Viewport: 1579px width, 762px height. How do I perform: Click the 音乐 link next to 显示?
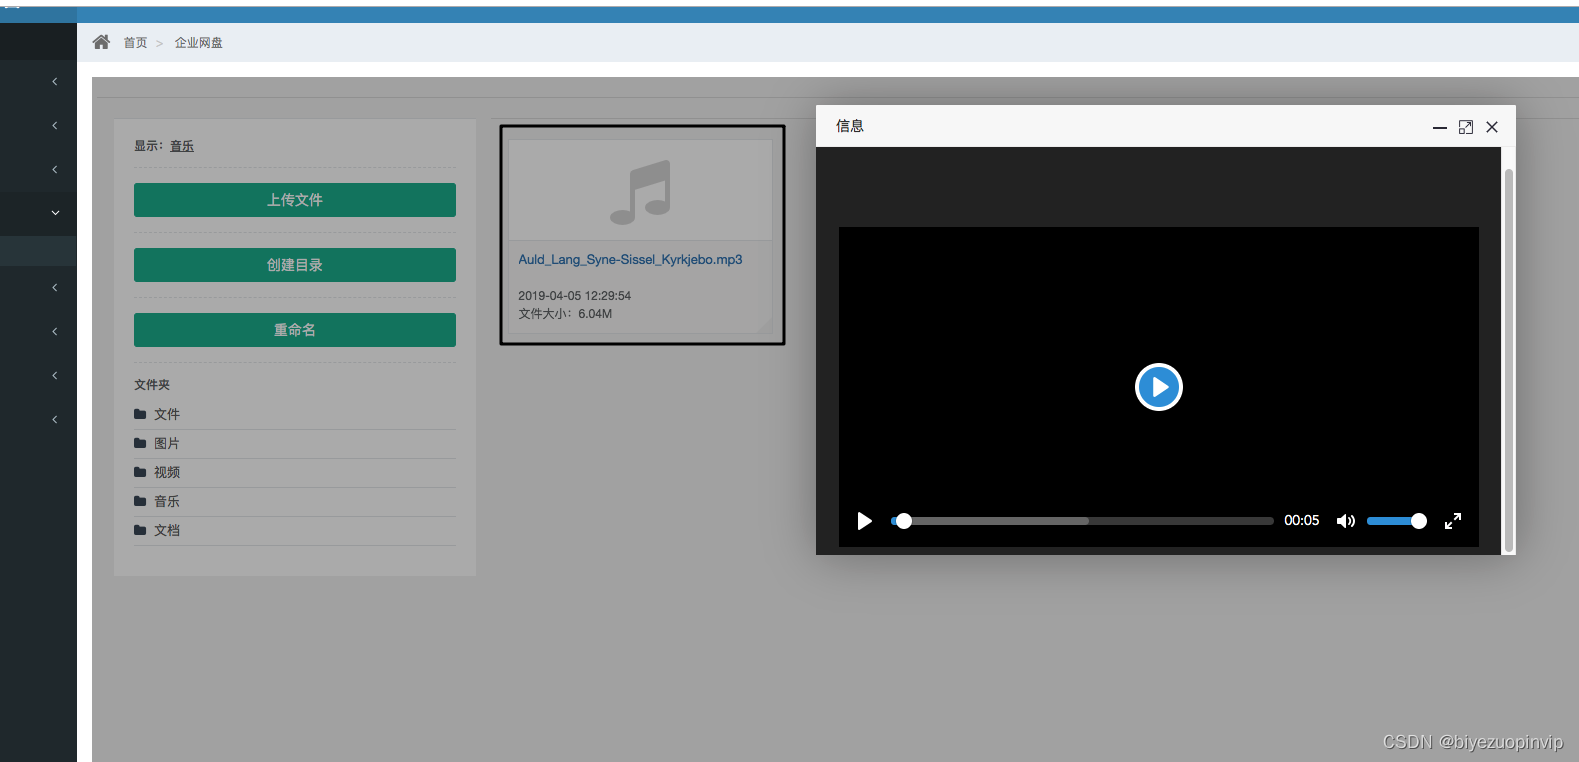coord(182,146)
